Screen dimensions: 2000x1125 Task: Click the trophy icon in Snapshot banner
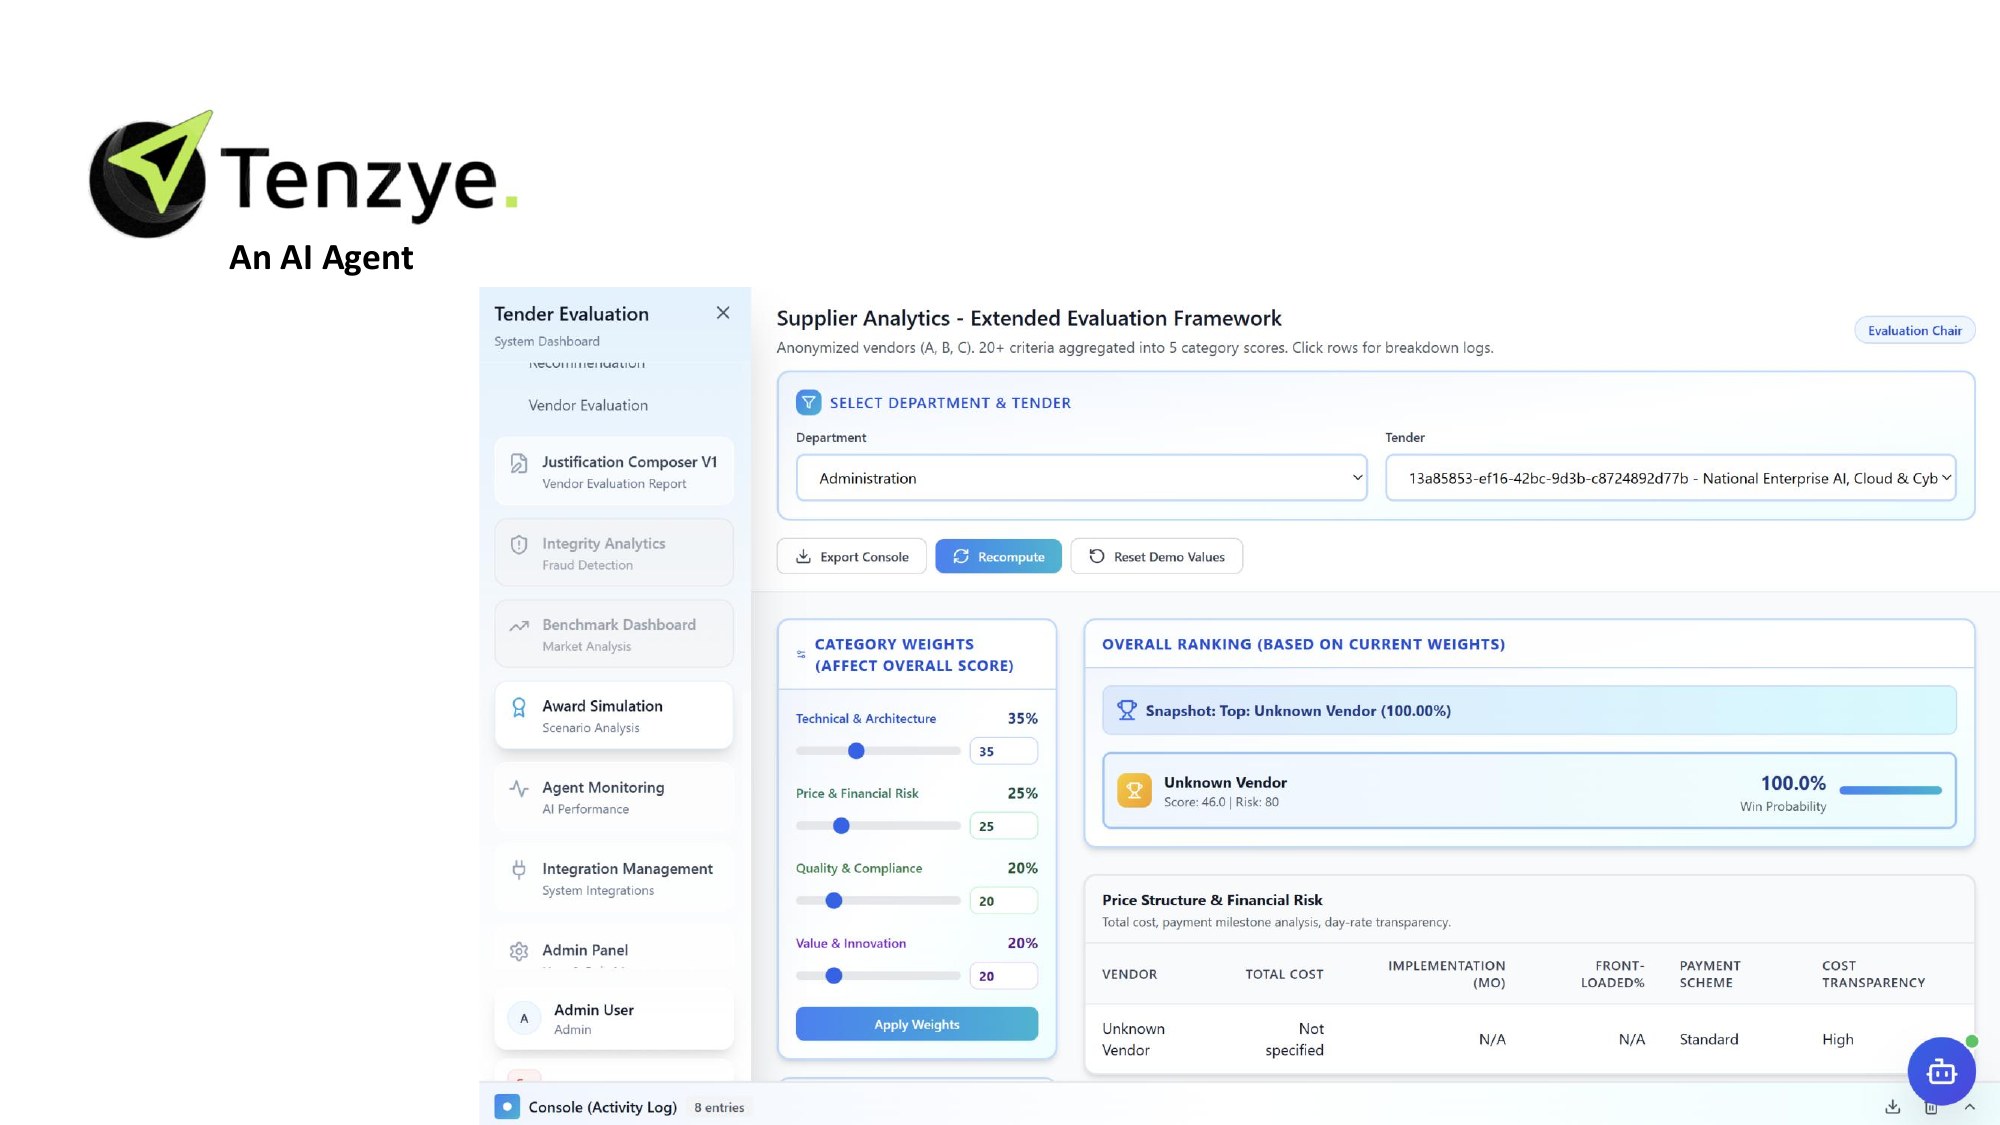coord(1127,710)
